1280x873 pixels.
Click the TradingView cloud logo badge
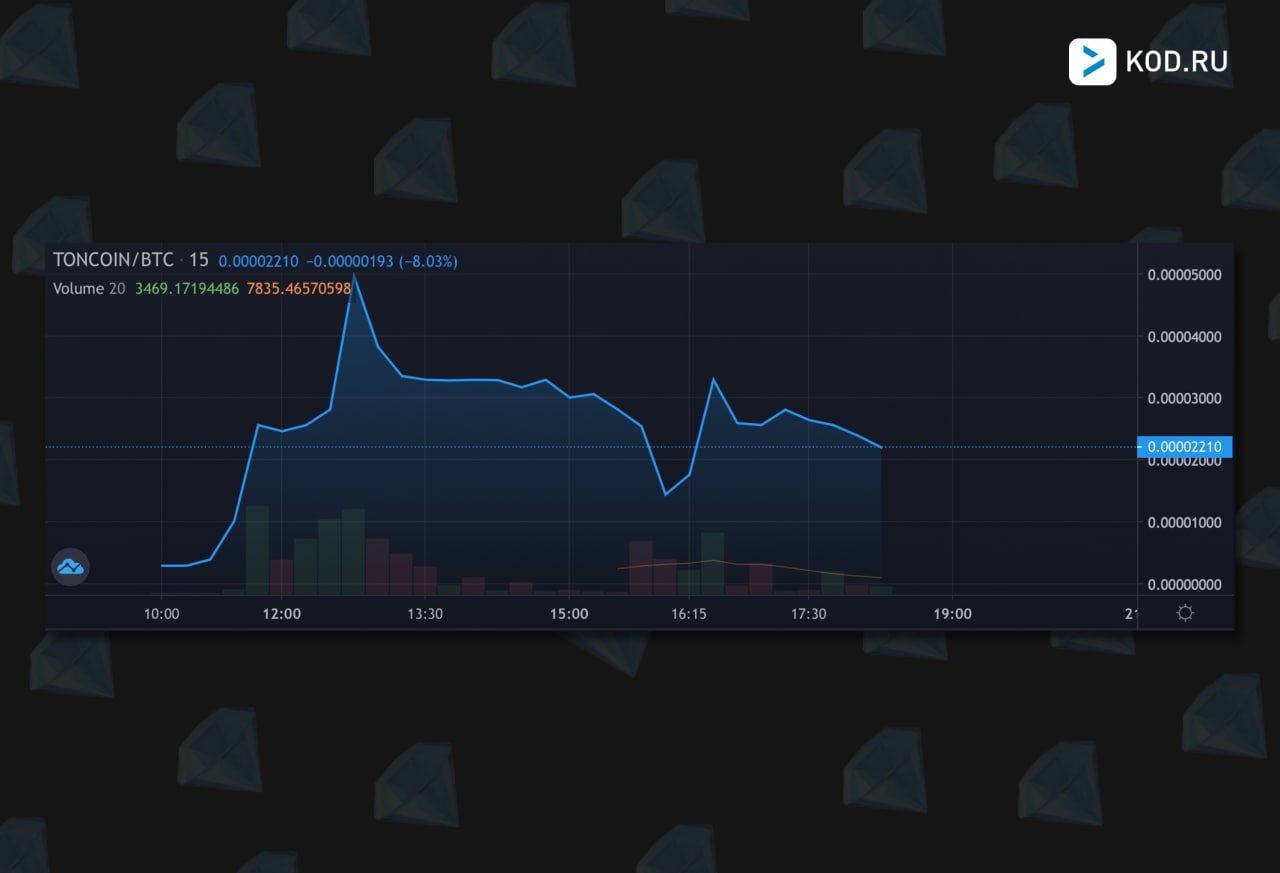click(70, 567)
